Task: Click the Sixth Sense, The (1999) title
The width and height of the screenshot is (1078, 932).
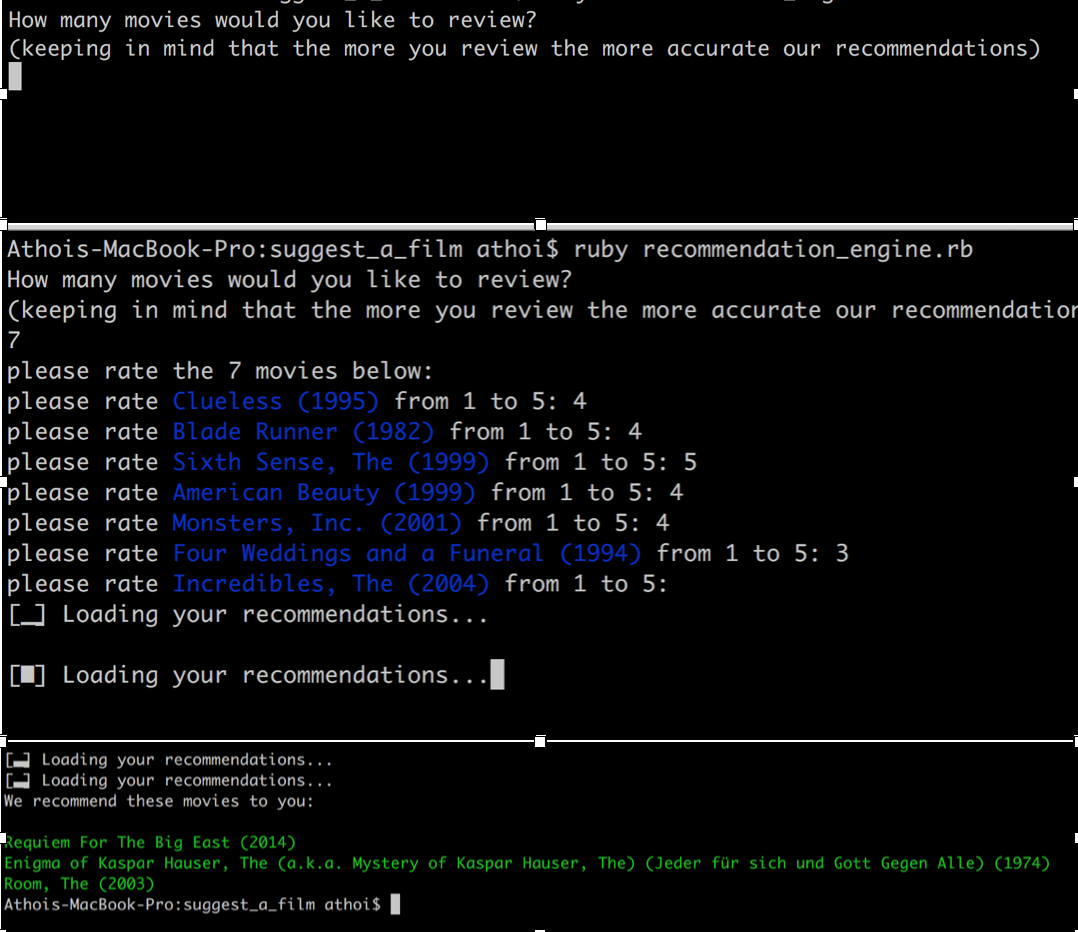Action: [x=330, y=463]
